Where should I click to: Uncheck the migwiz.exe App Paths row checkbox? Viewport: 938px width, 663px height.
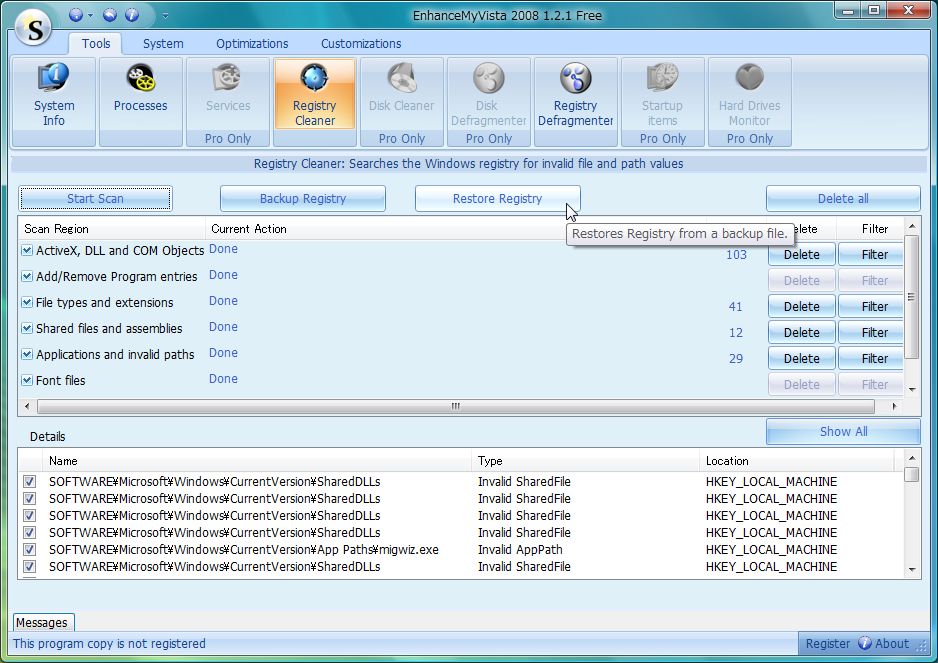click(x=29, y=549)
